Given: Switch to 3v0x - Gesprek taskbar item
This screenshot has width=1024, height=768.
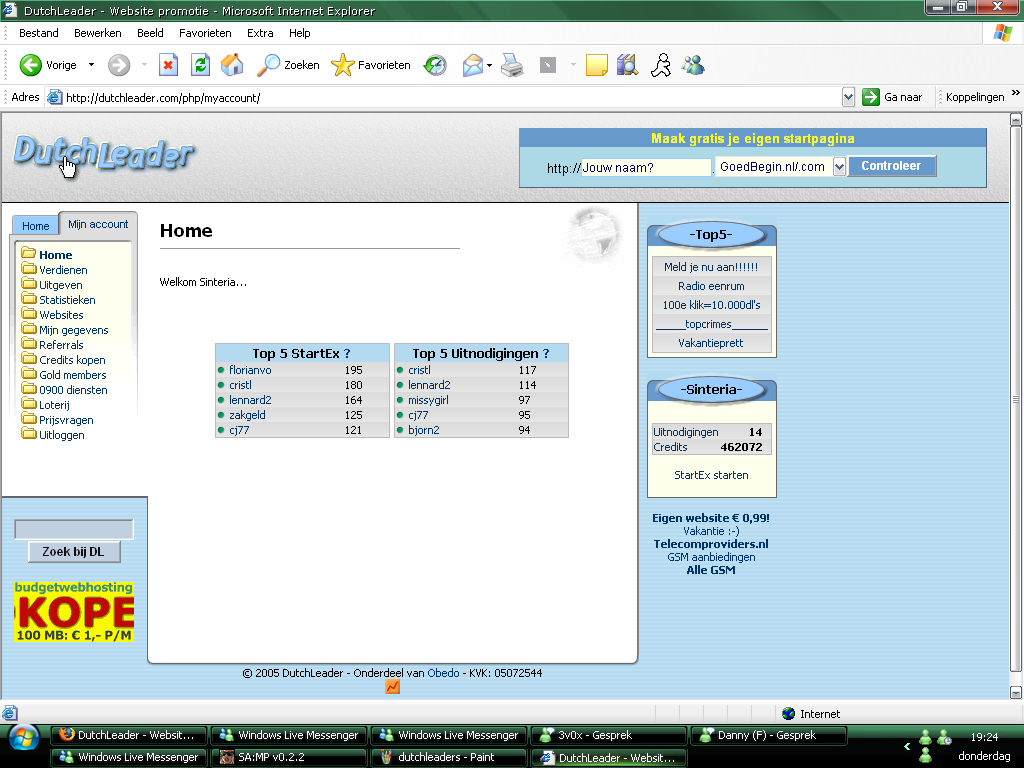Looking at the screenshot, I should click(x=609, y=735).
